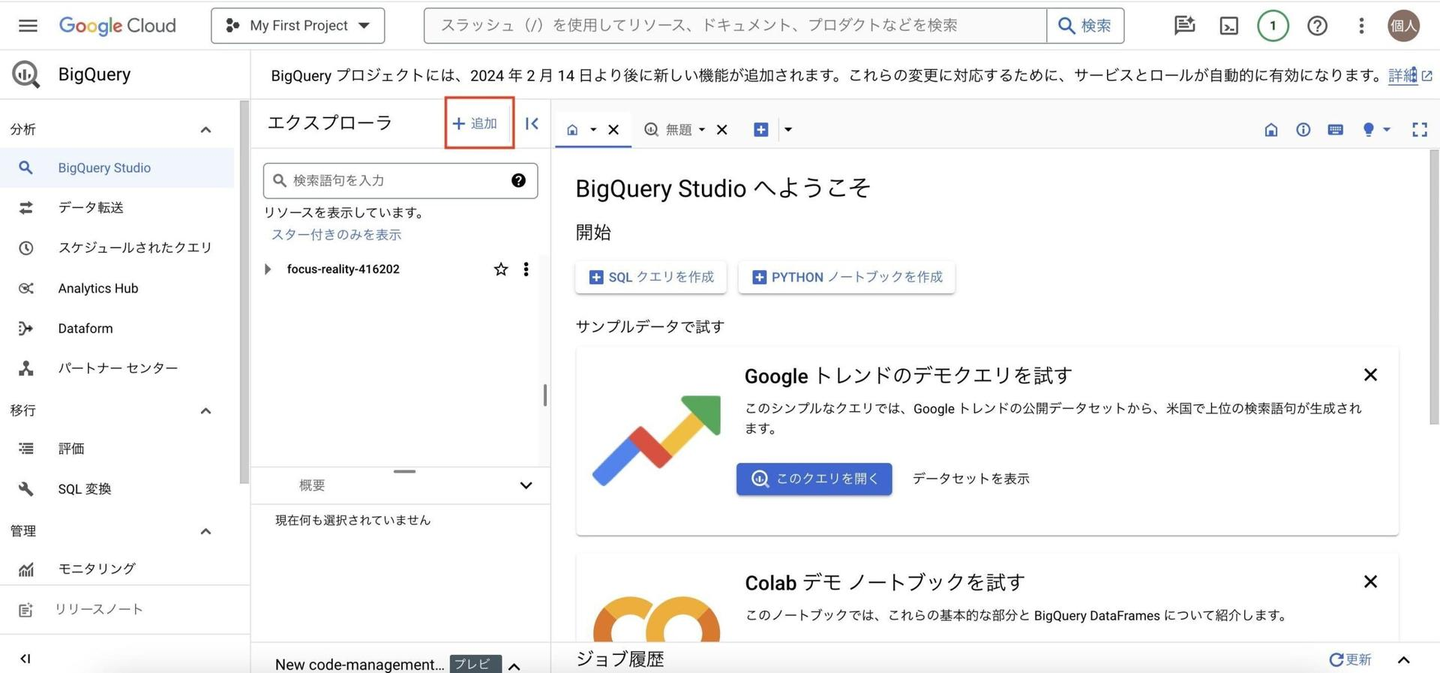
Task: Click データセットを表示 link
Action: point(971,478)
